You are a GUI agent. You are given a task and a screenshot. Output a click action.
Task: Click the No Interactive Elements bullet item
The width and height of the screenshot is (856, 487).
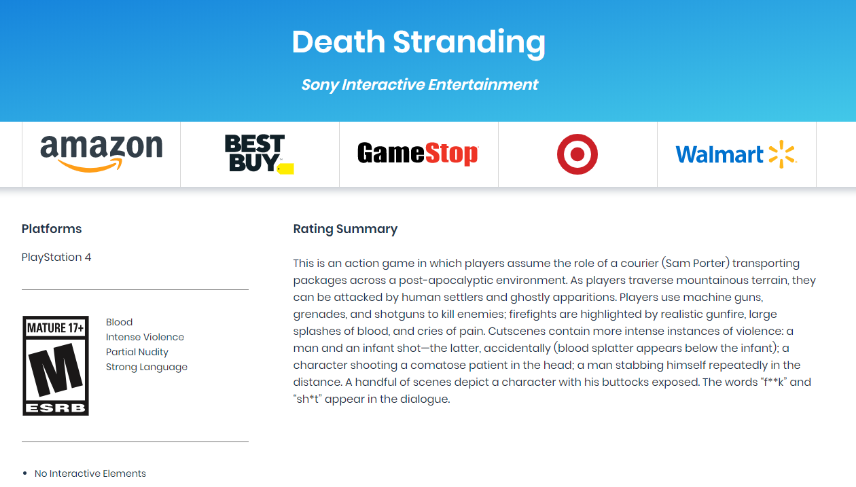point(90,473)
